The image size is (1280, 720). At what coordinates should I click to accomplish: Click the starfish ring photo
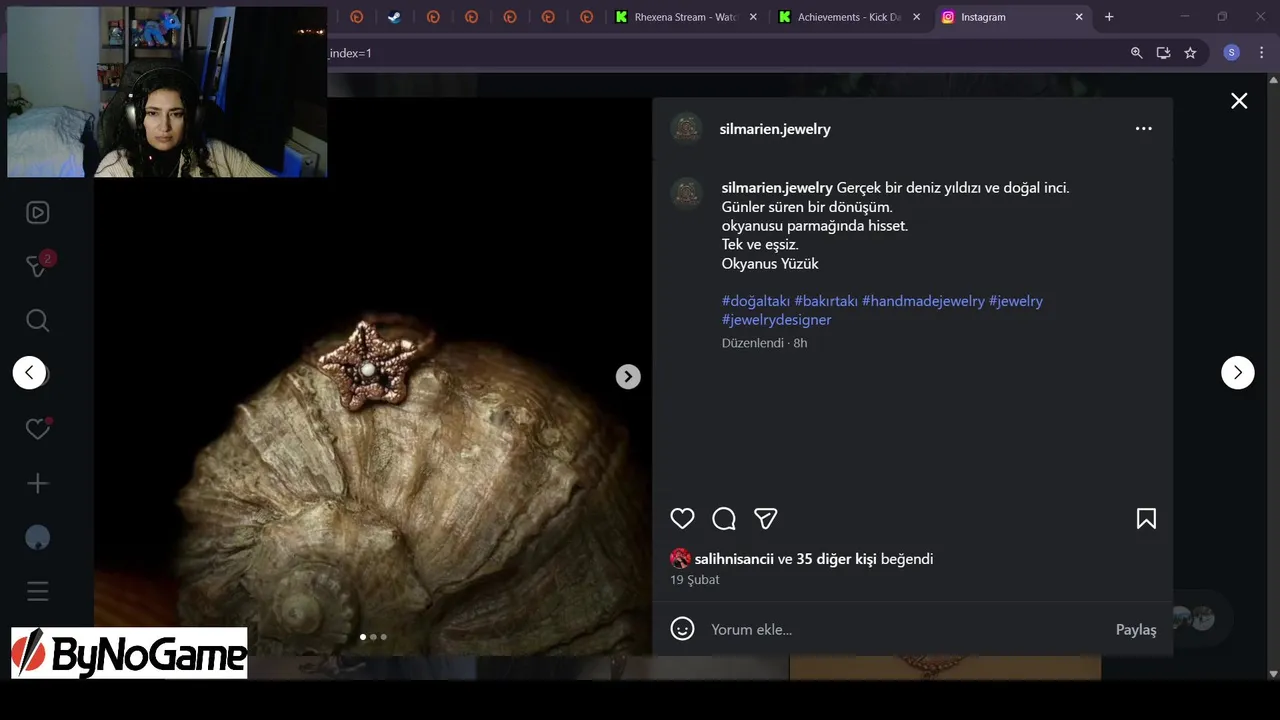point(373,376)
